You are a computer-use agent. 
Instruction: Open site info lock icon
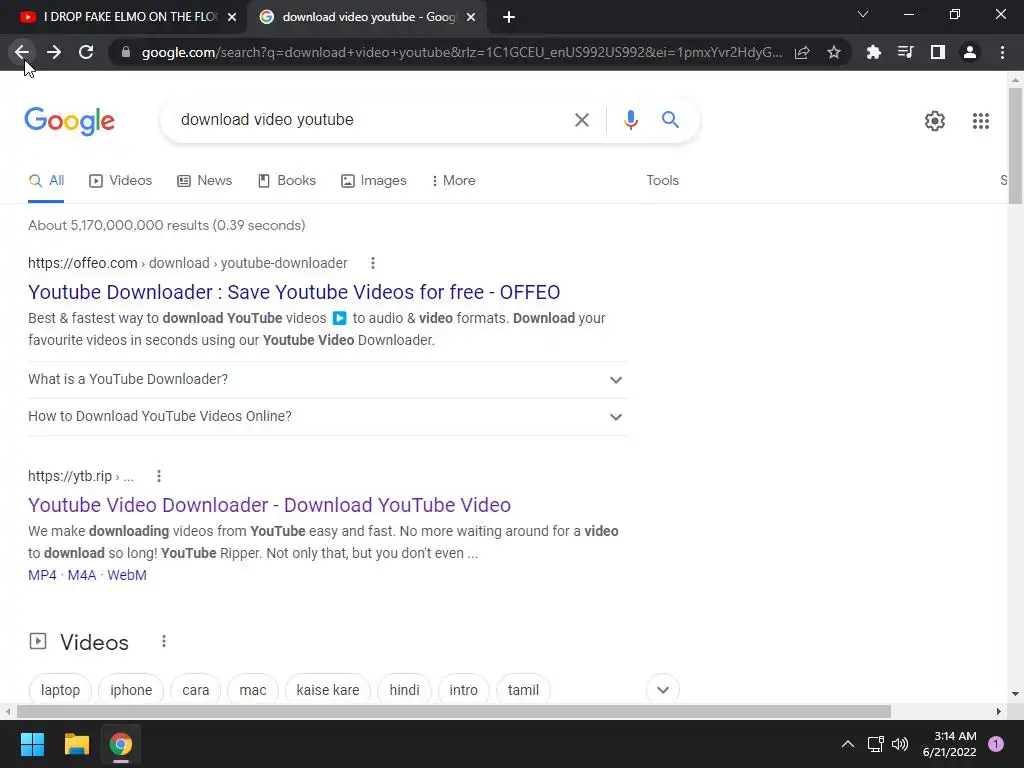coord(126,52)
